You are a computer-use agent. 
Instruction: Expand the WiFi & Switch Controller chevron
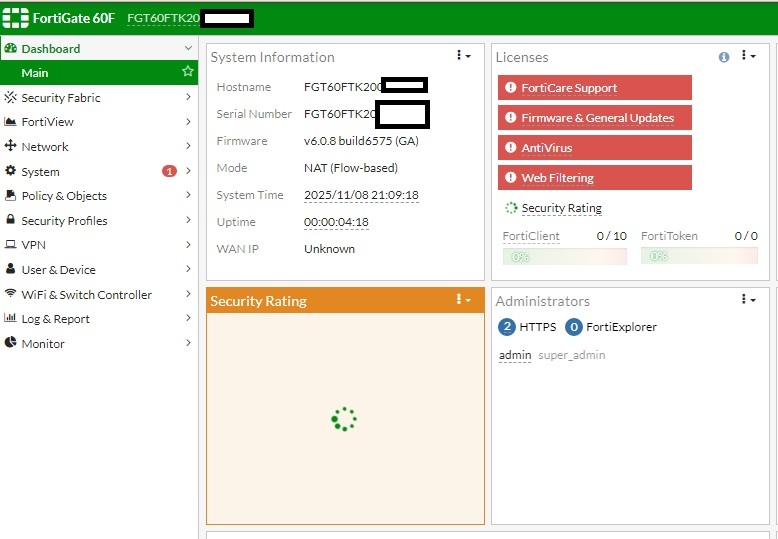tap(188, 293)
